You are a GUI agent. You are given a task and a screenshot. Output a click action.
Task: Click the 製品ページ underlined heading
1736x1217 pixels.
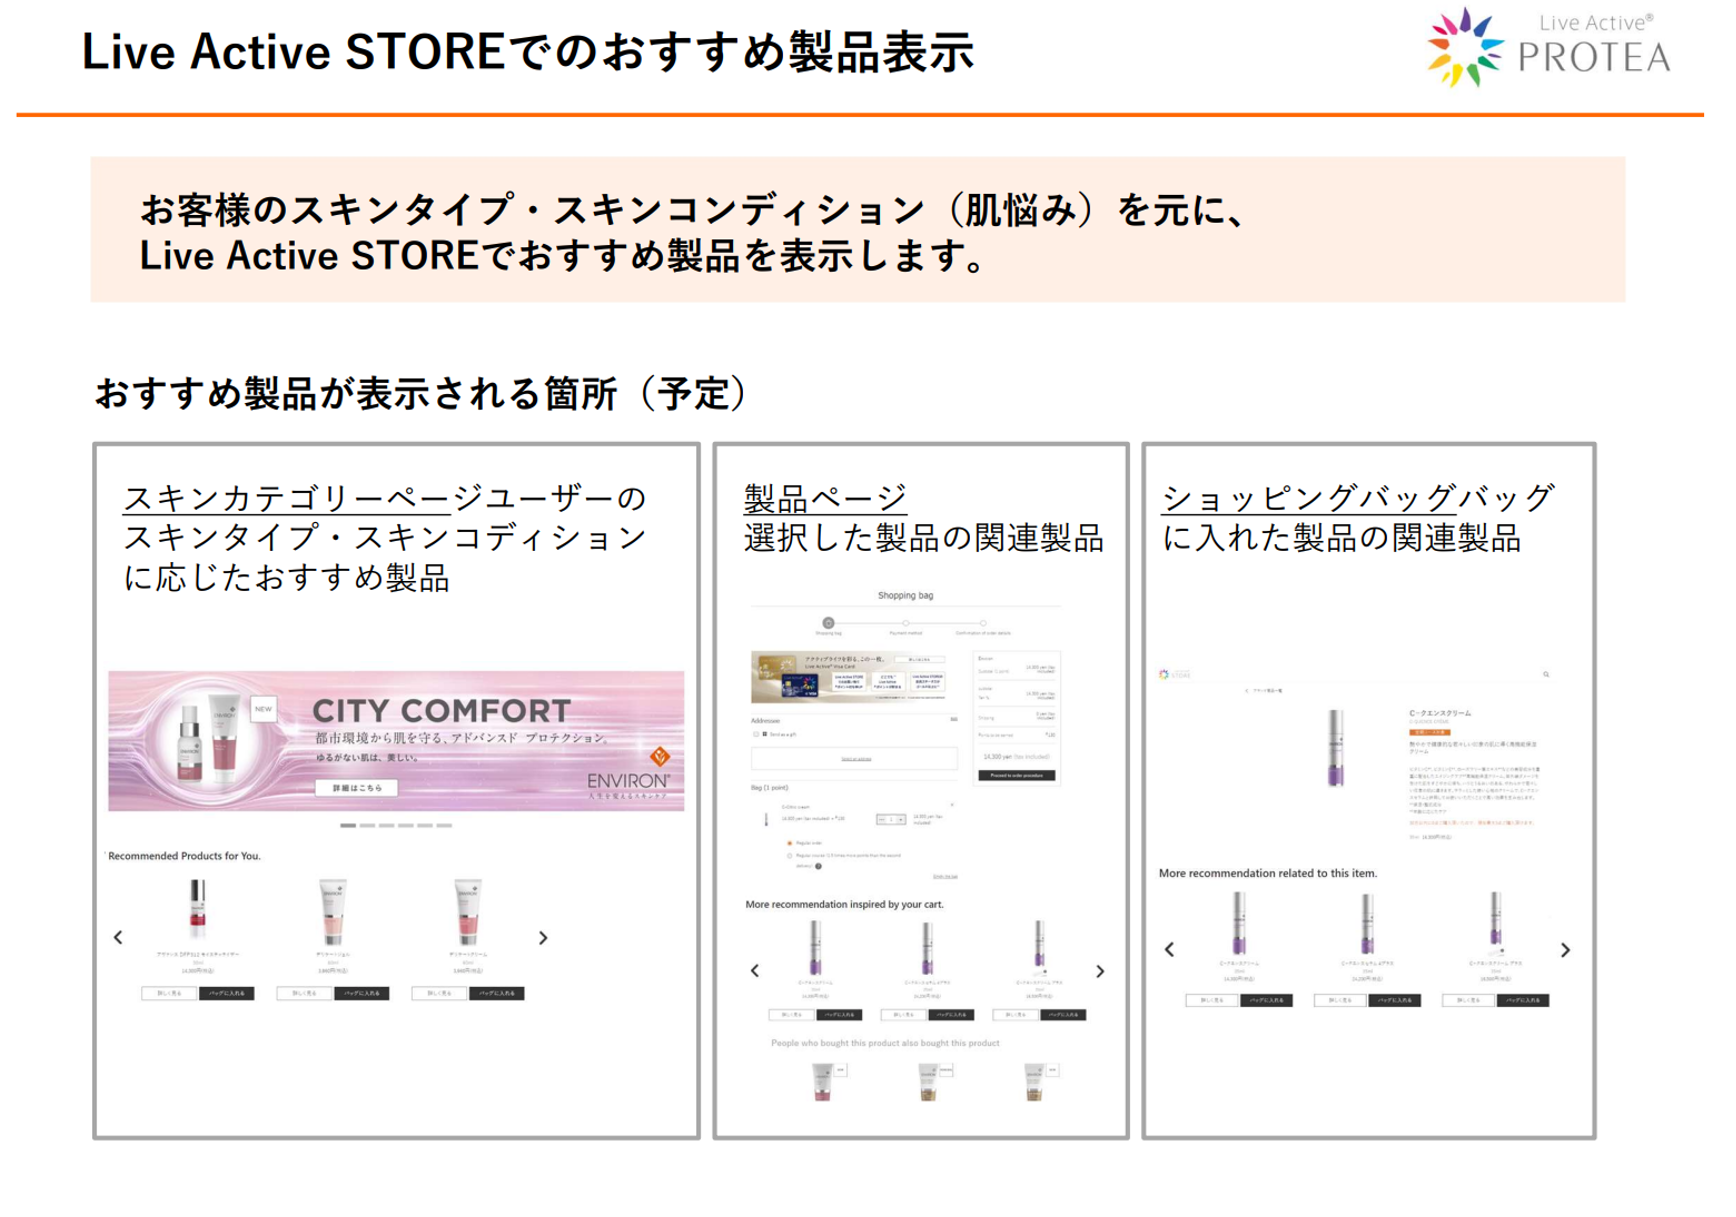[825, 498]
